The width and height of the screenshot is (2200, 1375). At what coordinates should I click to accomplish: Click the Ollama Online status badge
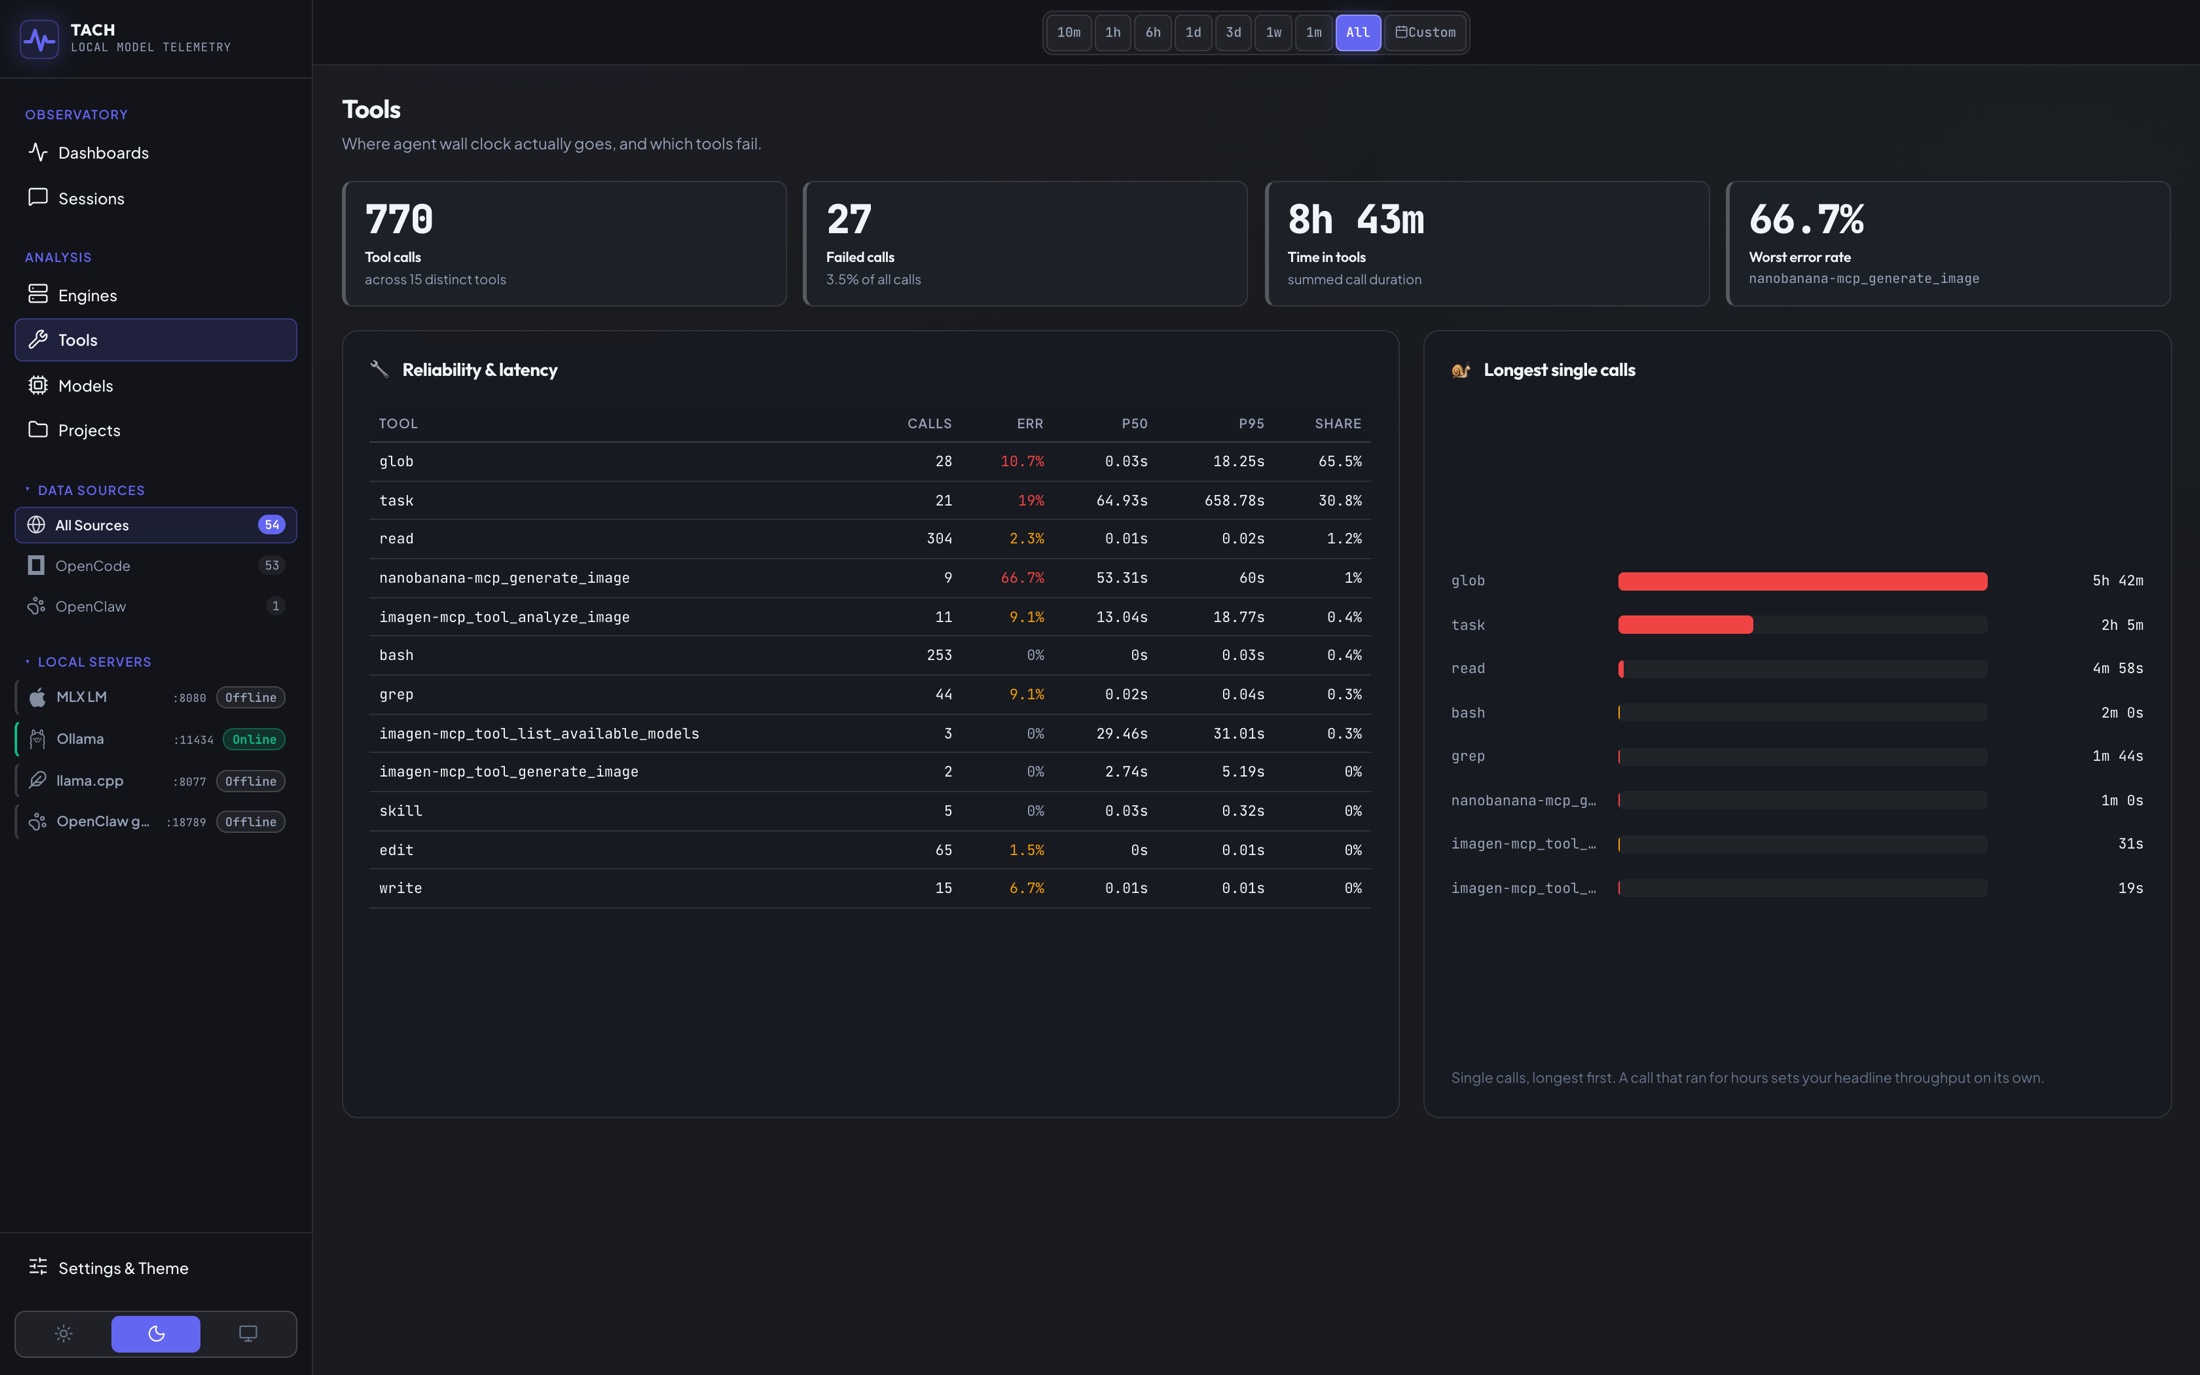254,739
